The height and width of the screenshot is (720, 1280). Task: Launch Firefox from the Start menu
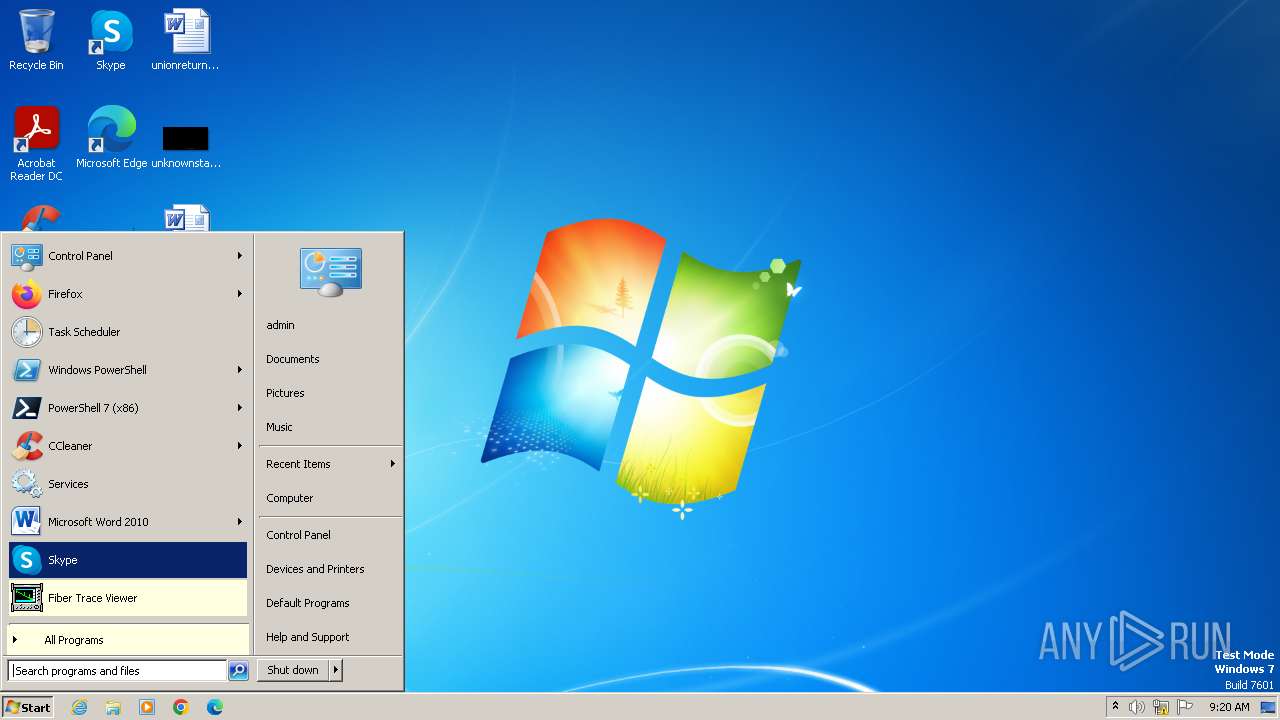127,294
